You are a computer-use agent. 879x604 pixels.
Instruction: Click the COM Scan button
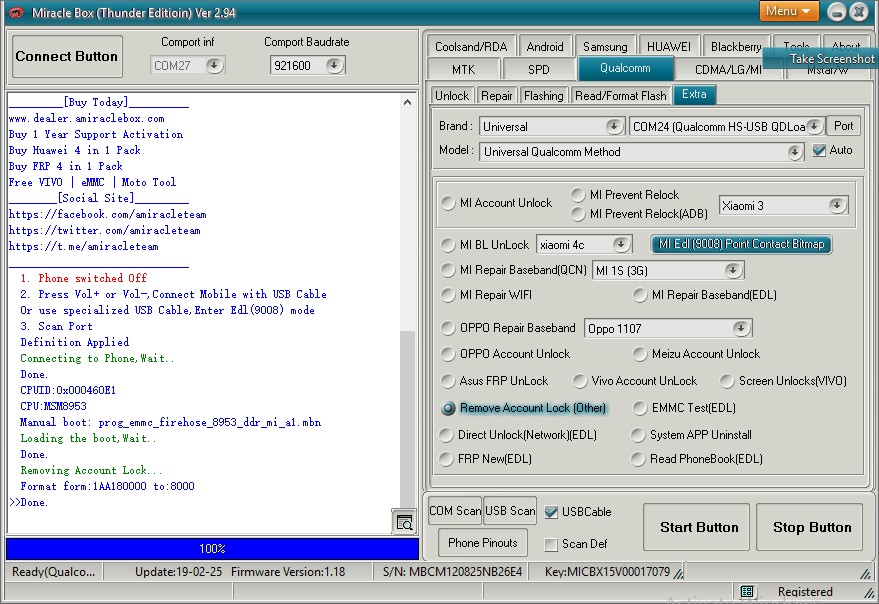click(455, 511)
